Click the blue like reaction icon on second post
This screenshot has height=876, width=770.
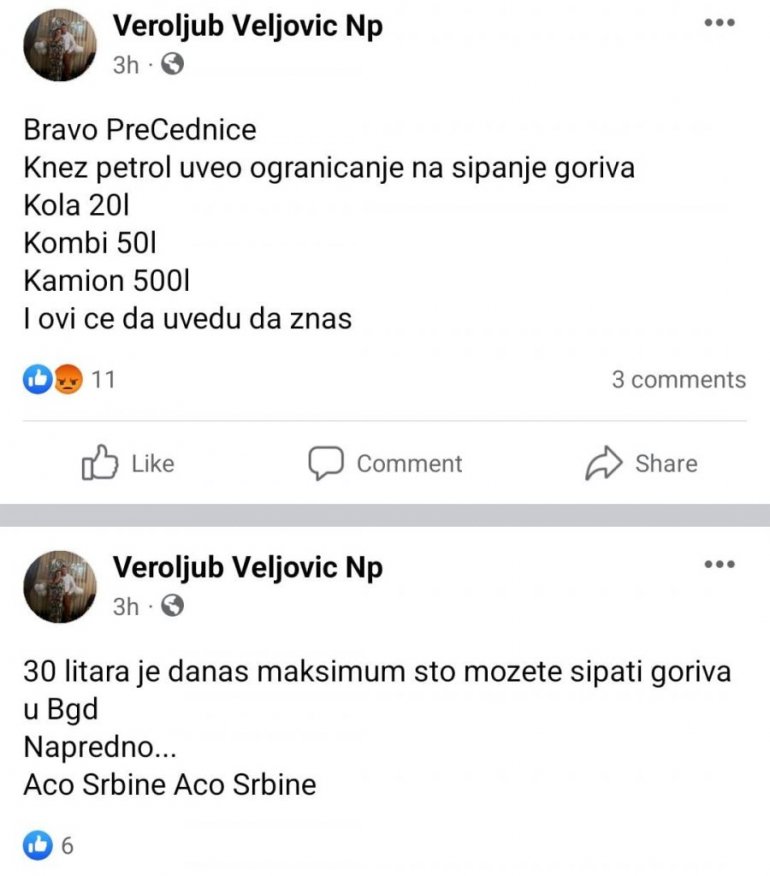37,845
